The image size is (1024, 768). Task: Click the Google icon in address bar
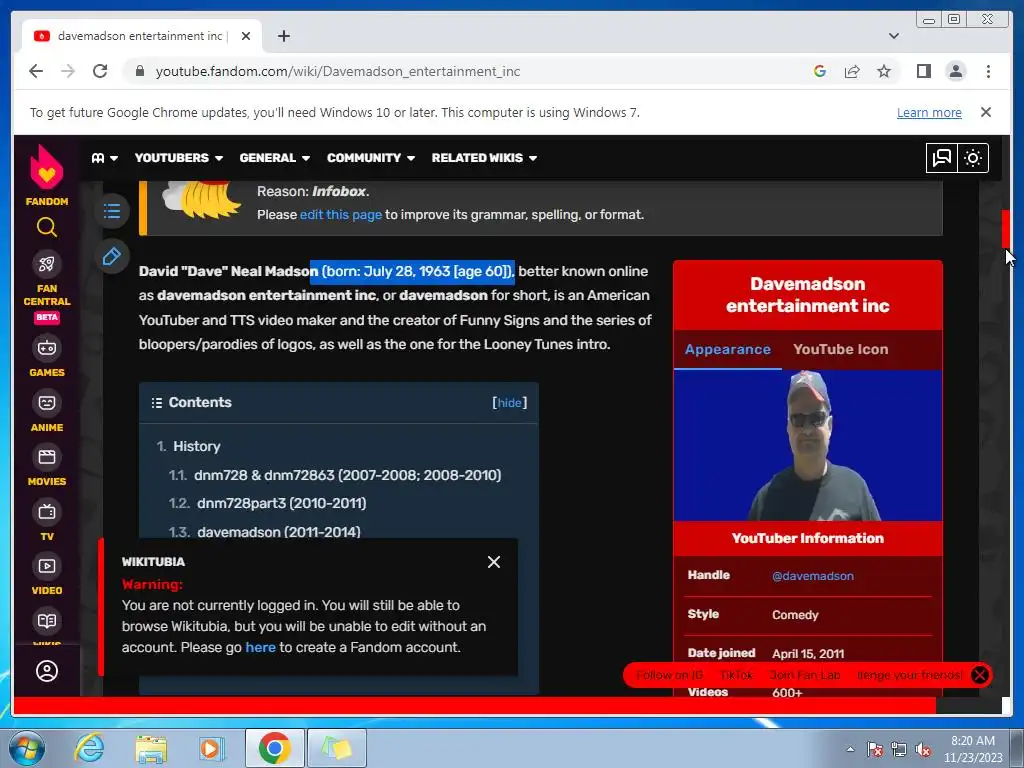click(820, 71)
